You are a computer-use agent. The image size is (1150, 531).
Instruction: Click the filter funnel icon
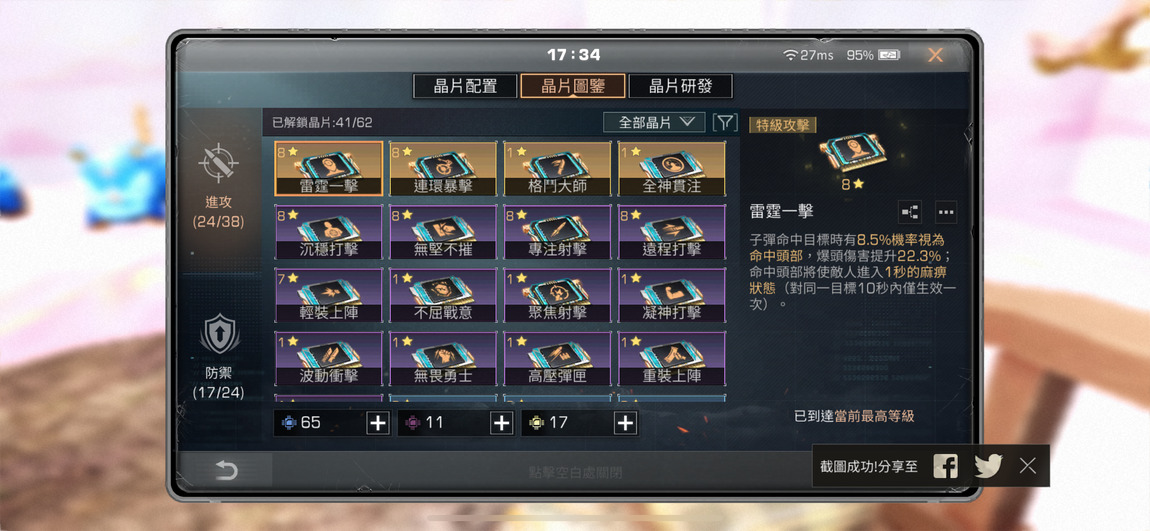[x=725, y=122]
